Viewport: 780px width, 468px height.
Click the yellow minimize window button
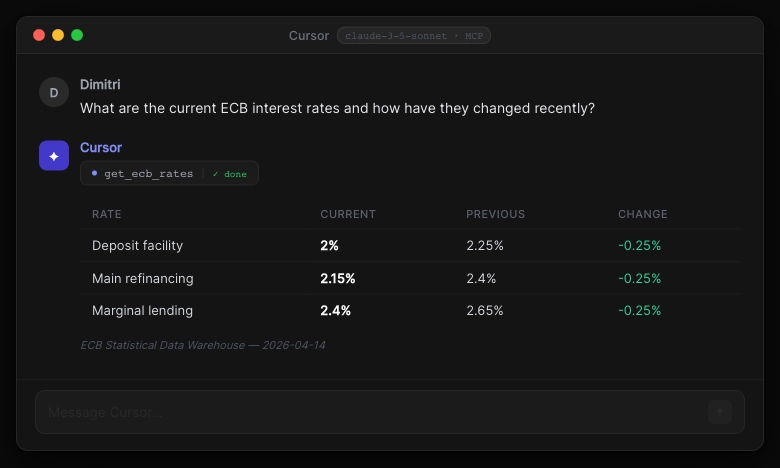click(x=58, y=35)
